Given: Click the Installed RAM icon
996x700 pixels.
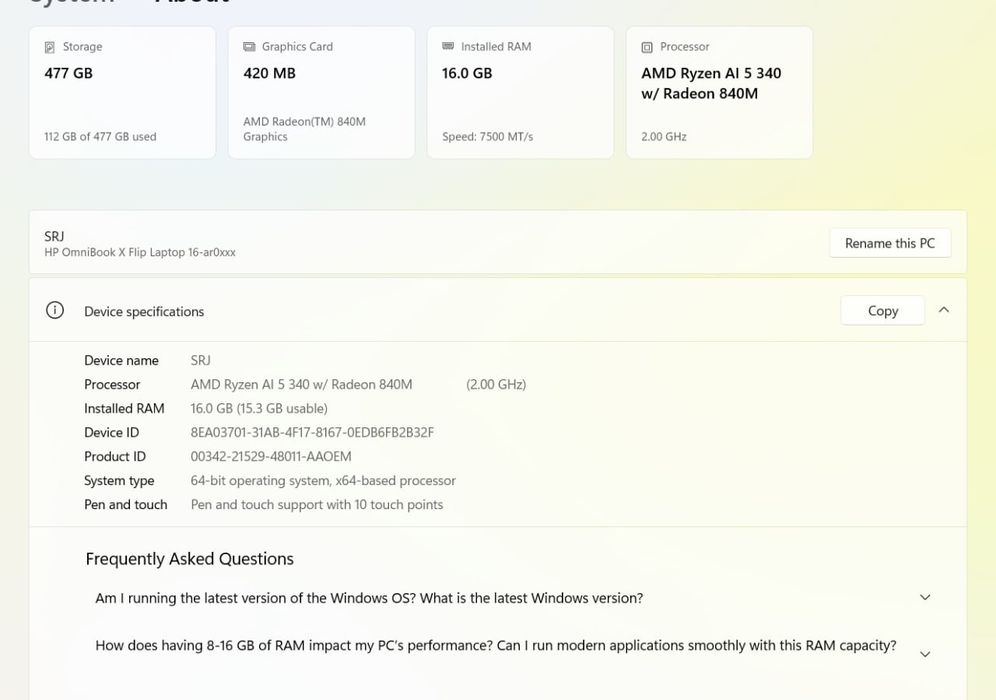Looking at the screenshot, I should coord(448,47).
